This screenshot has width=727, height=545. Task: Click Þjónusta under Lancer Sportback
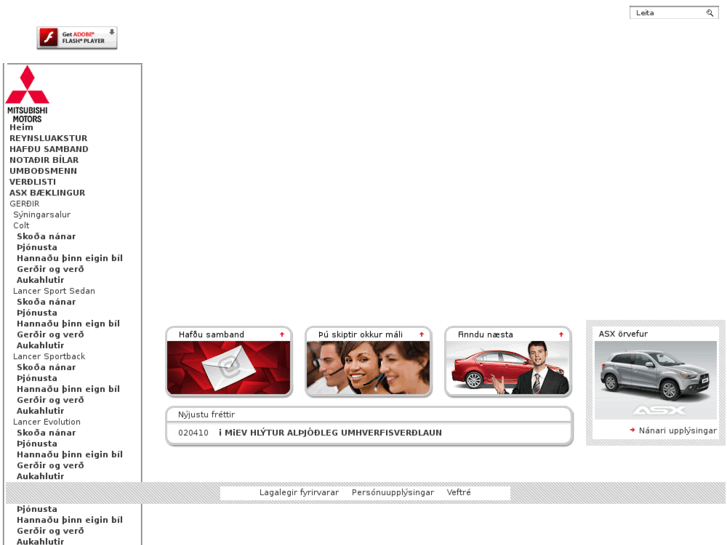coord(37,378)
